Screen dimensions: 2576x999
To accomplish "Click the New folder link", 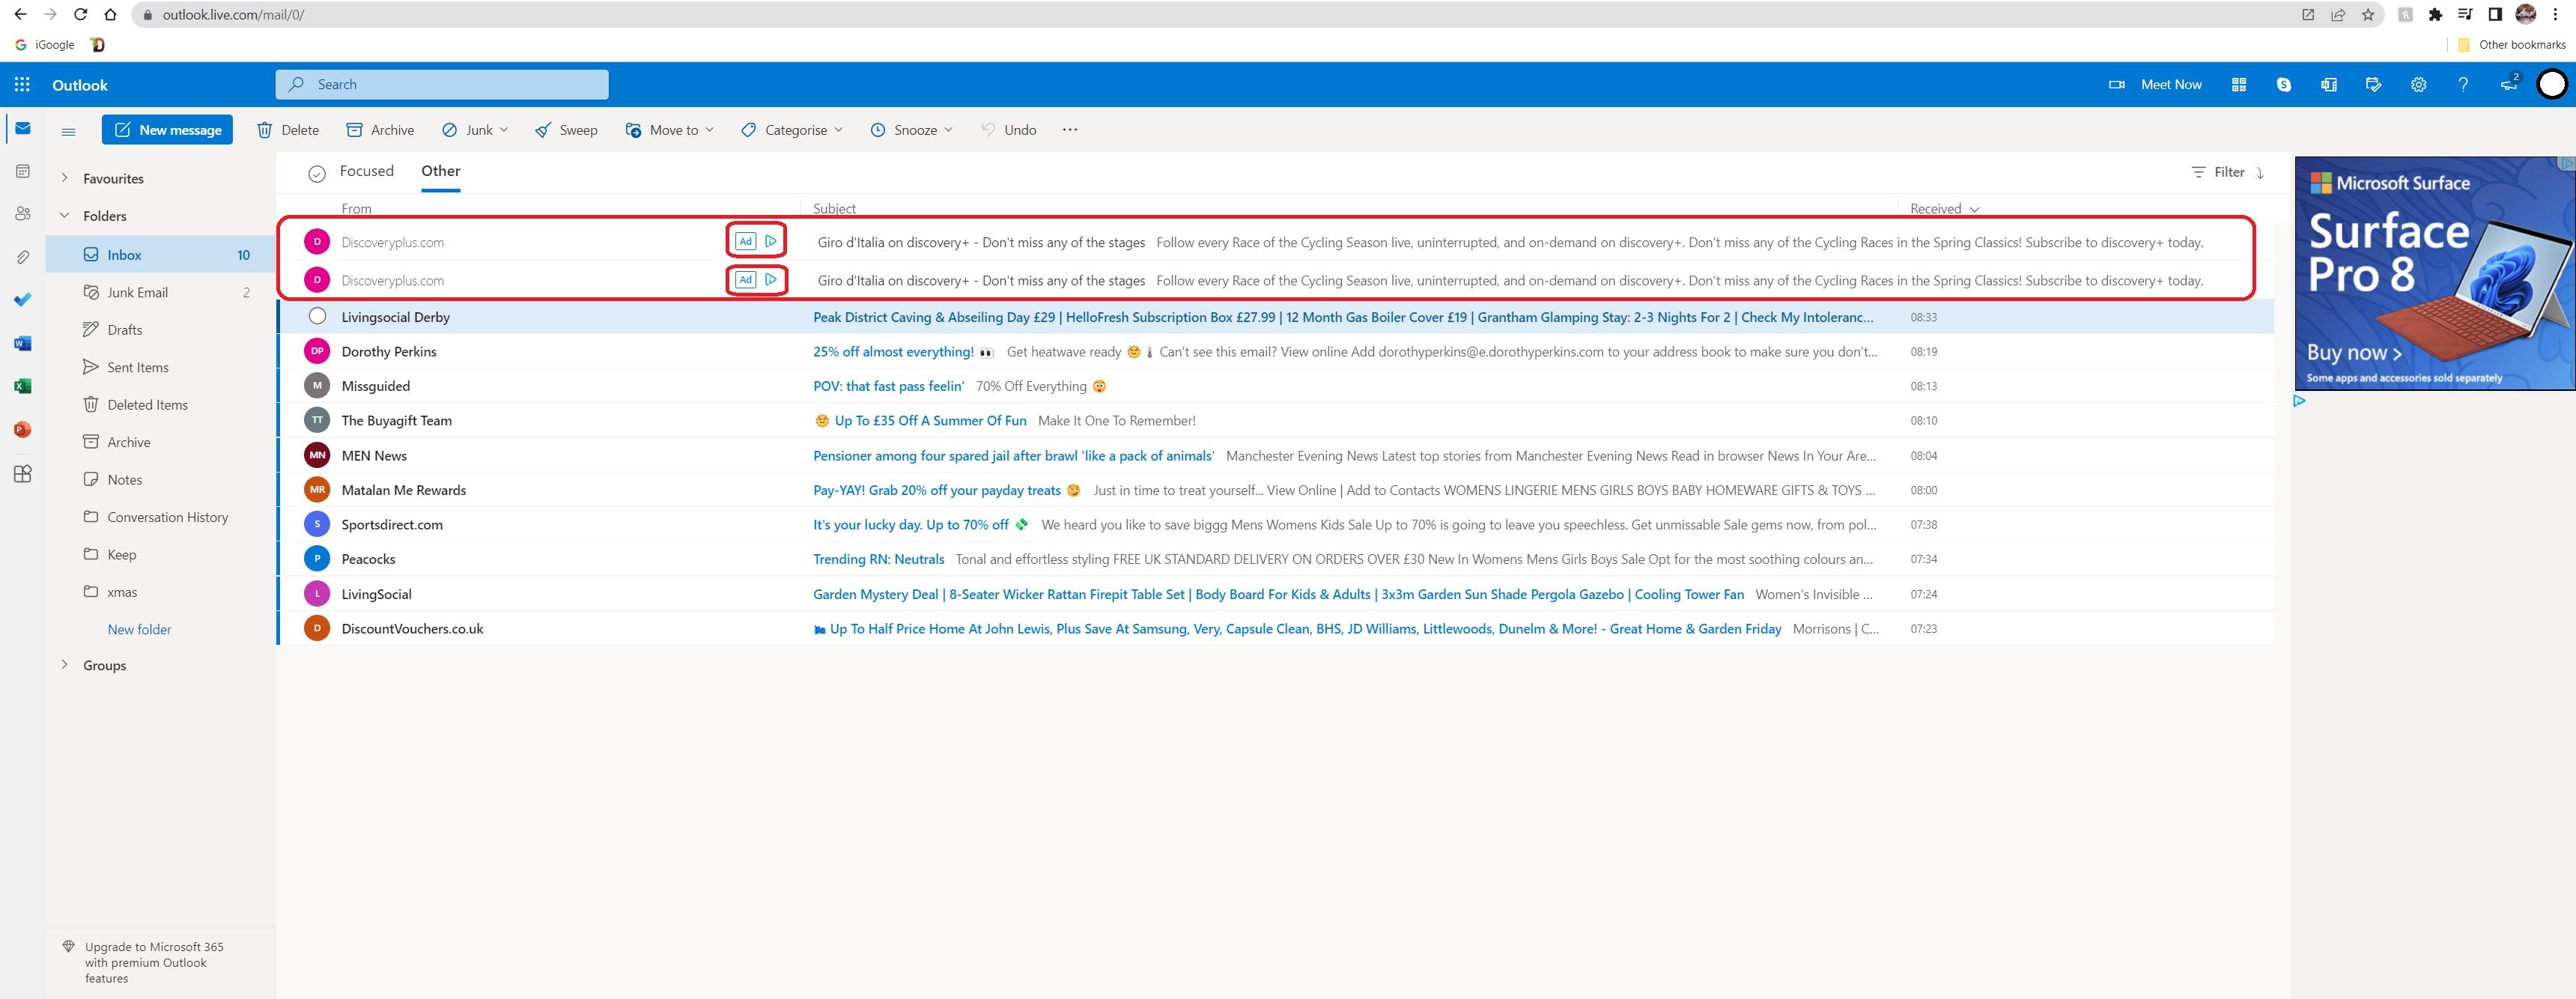I will pyautogui.click(x=139, y=629).
